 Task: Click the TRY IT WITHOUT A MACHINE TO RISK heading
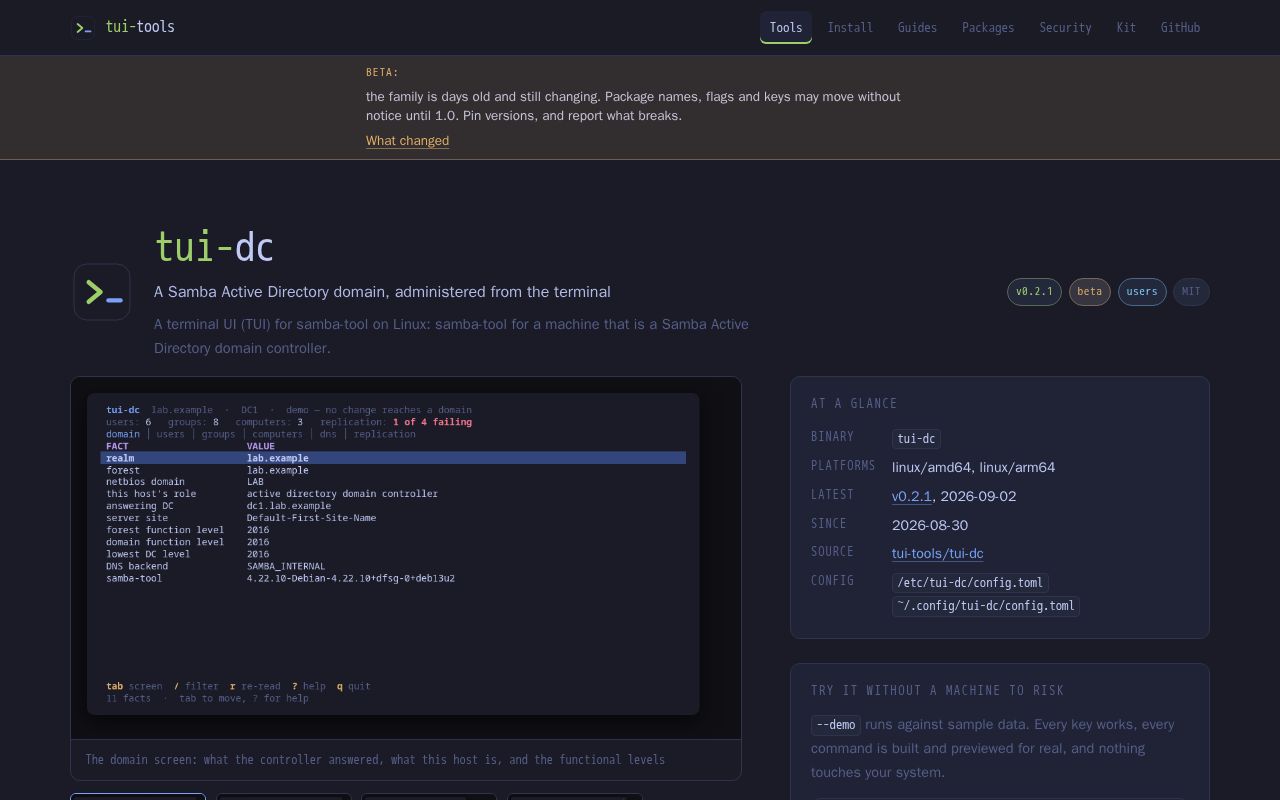pyautogui.click(x=937, y=691)
